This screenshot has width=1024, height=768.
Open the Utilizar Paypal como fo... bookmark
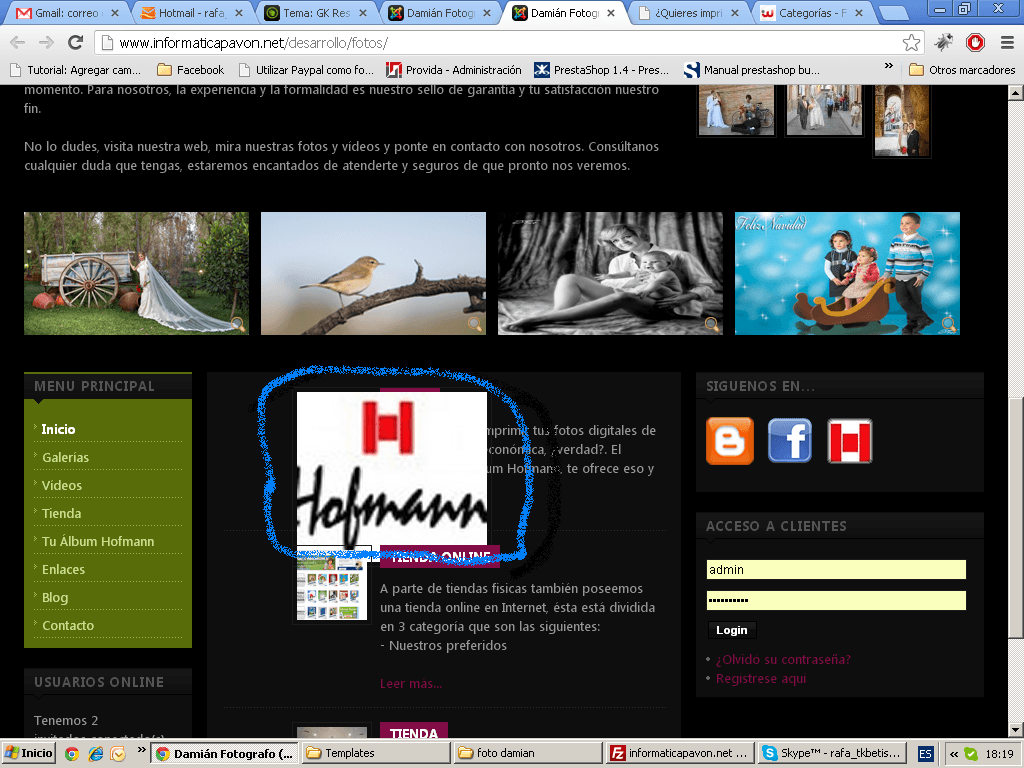pos(306,70)
